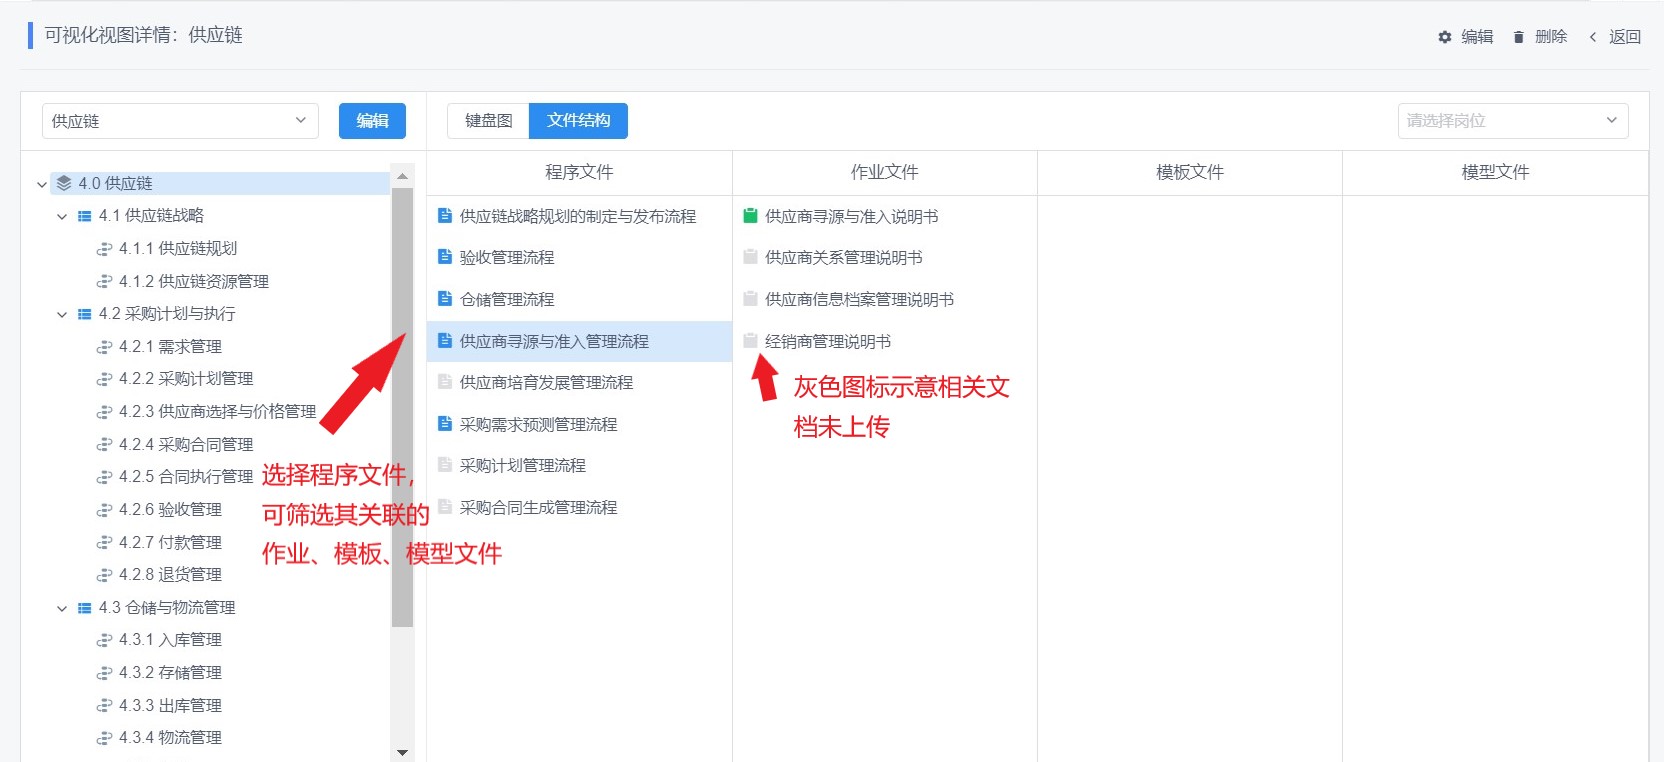Image resolution: width=1664 pixels, height=762 pixels.
Task: Click the 模型文件 column header
Action: point(1495,172)
